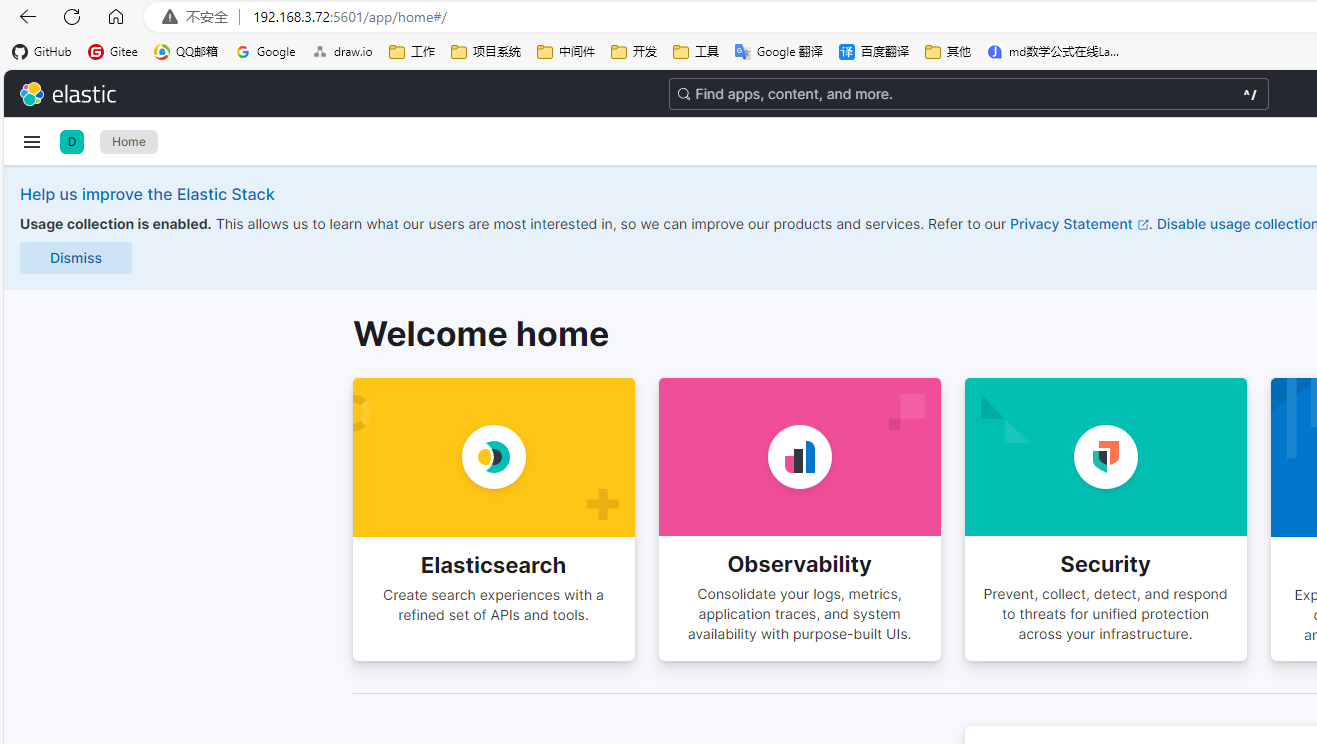Click the Security card description text

click(1106, 614)
